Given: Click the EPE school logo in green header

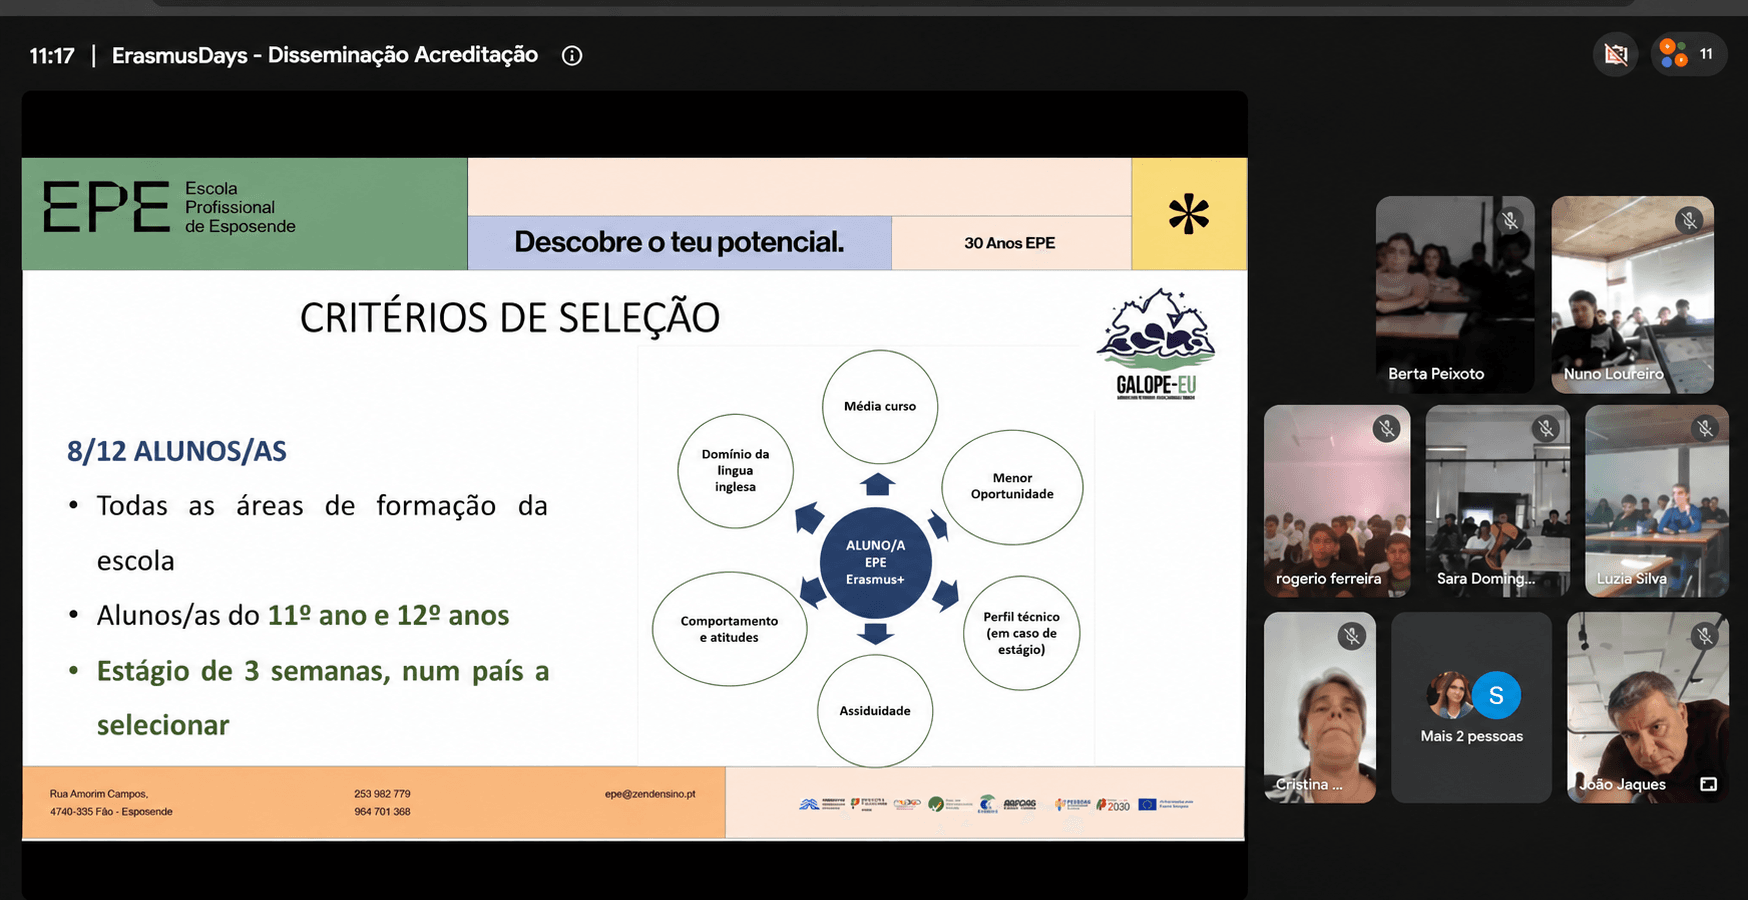Looking at the screenshot, I should pyautogui.click(x=170, y=207).
